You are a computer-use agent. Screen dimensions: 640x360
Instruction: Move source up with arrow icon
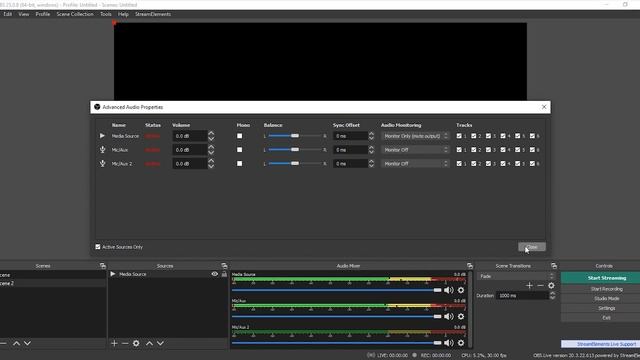(x=149, y=343)
